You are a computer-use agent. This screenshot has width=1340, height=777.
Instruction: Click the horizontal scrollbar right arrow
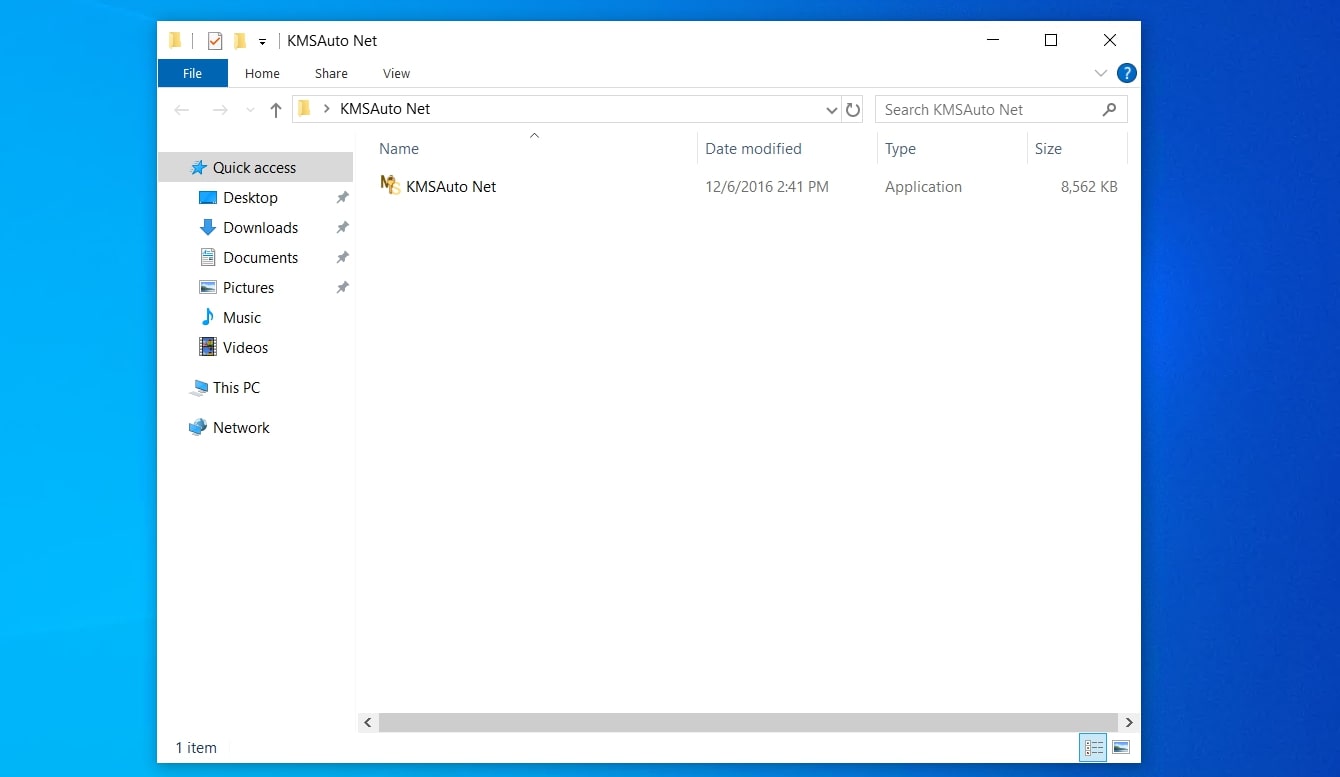[x=1129, y=722]
